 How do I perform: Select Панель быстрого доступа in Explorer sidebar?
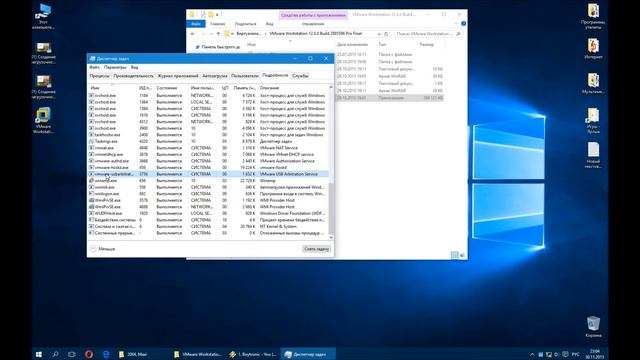click(218, 47)
